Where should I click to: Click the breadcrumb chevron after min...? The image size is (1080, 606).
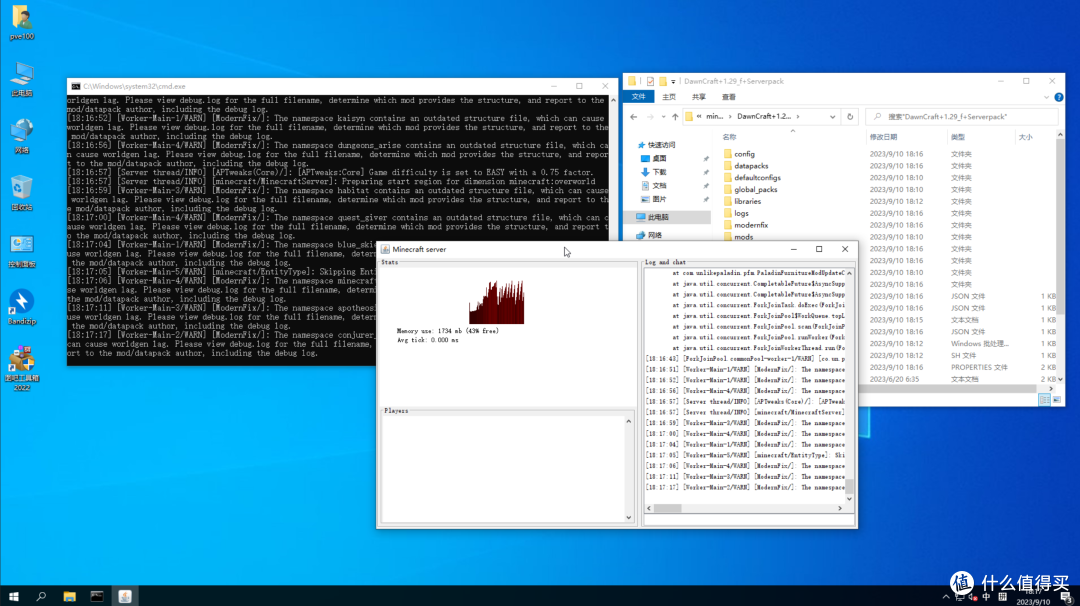coord(730,116)
